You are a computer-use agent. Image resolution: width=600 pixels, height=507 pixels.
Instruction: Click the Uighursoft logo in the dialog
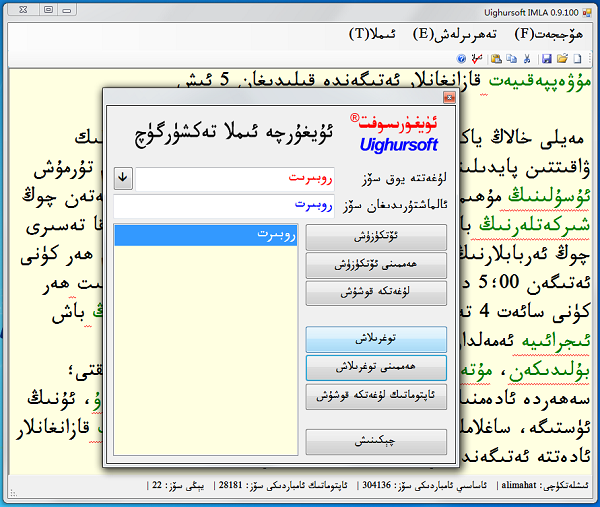395,133
